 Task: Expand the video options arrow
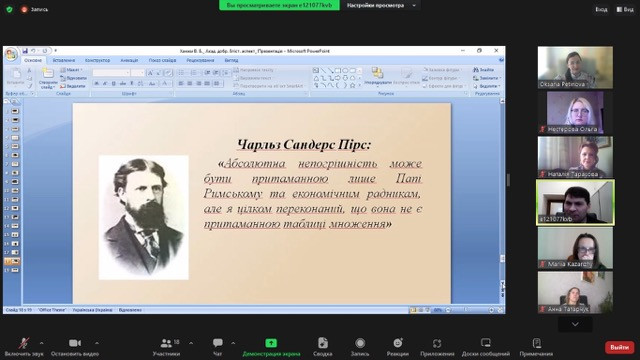pos(97,343)
